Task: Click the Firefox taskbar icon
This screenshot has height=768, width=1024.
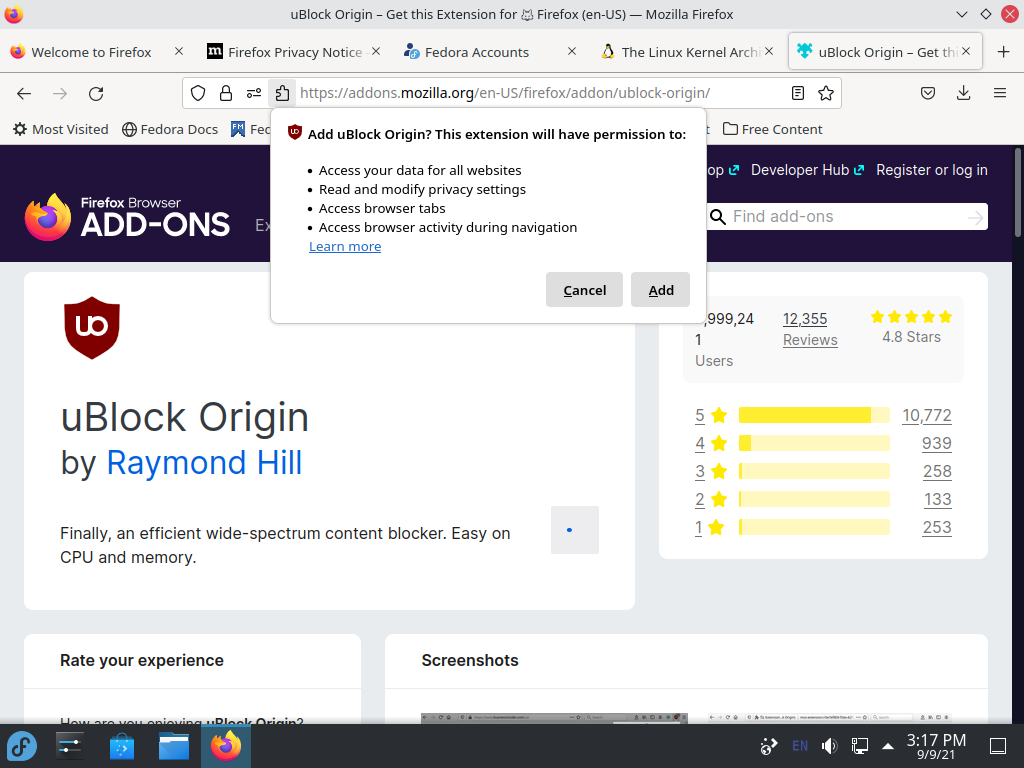Action: pos(226,746)
